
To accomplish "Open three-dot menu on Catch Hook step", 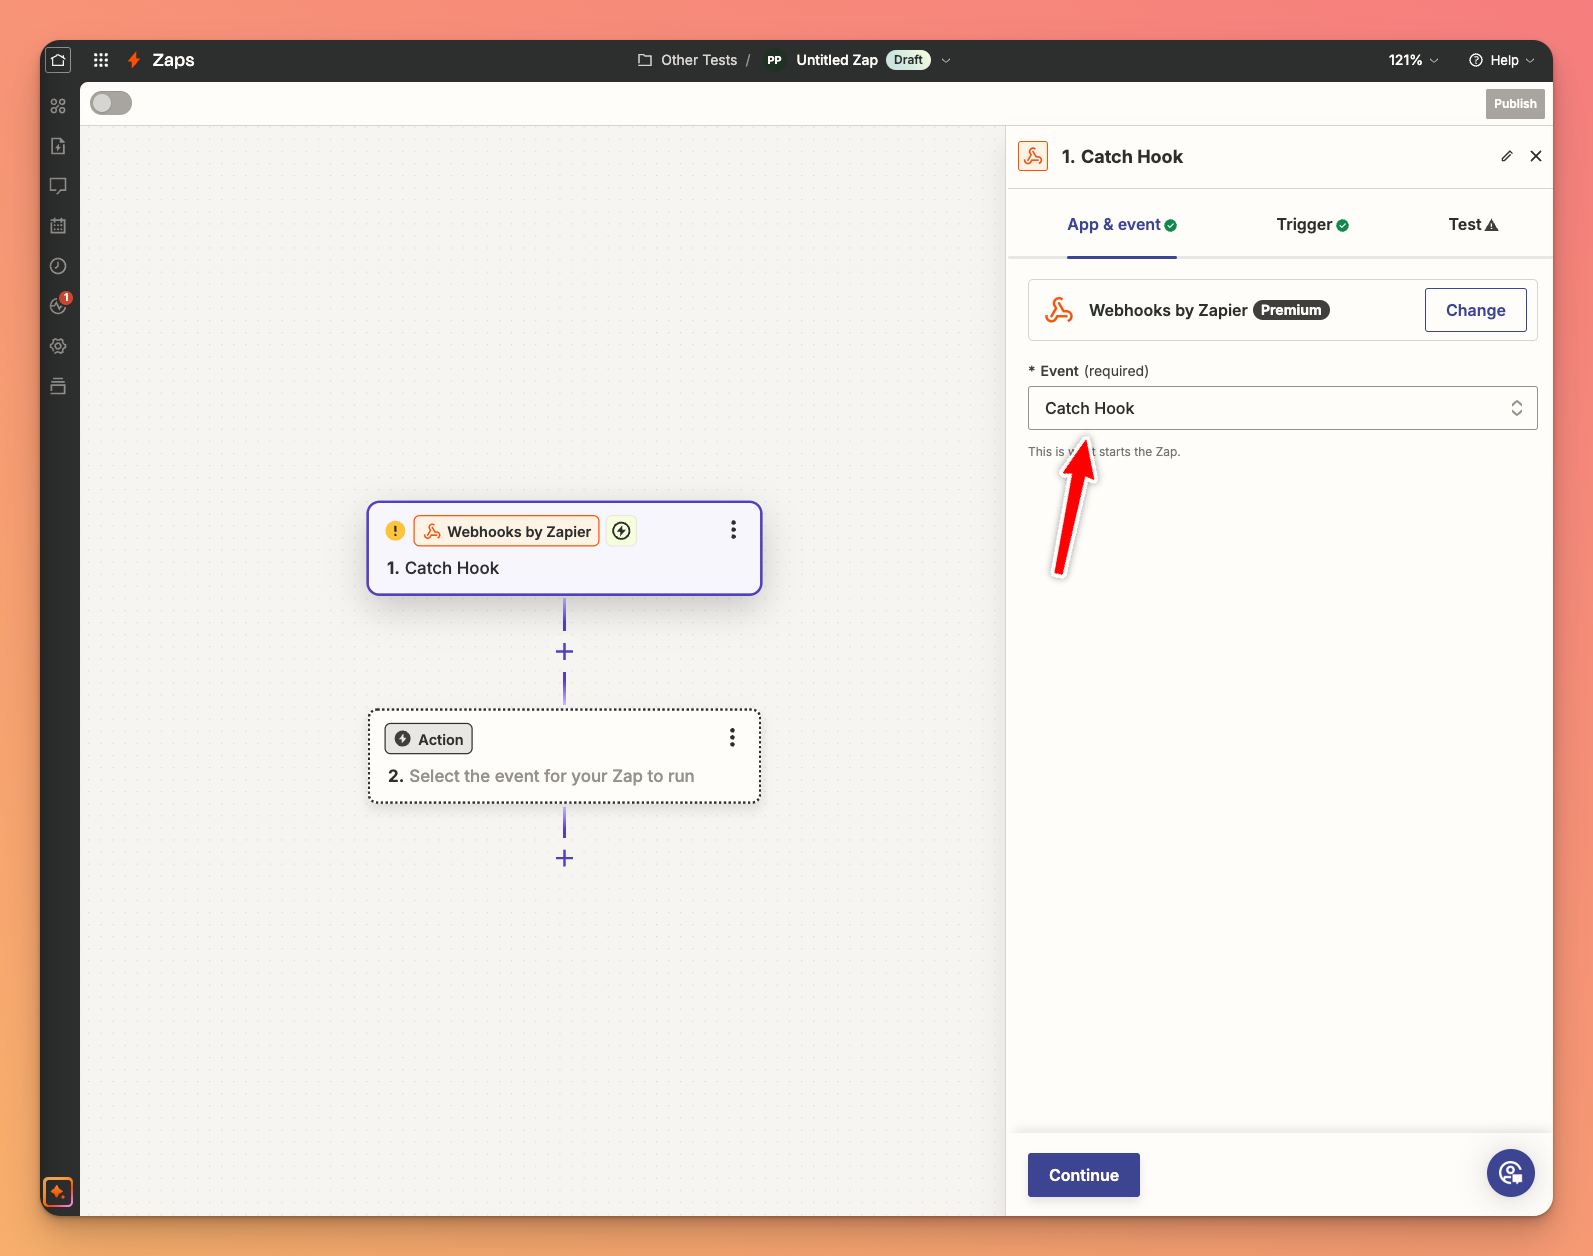I will tap(733, 530).
